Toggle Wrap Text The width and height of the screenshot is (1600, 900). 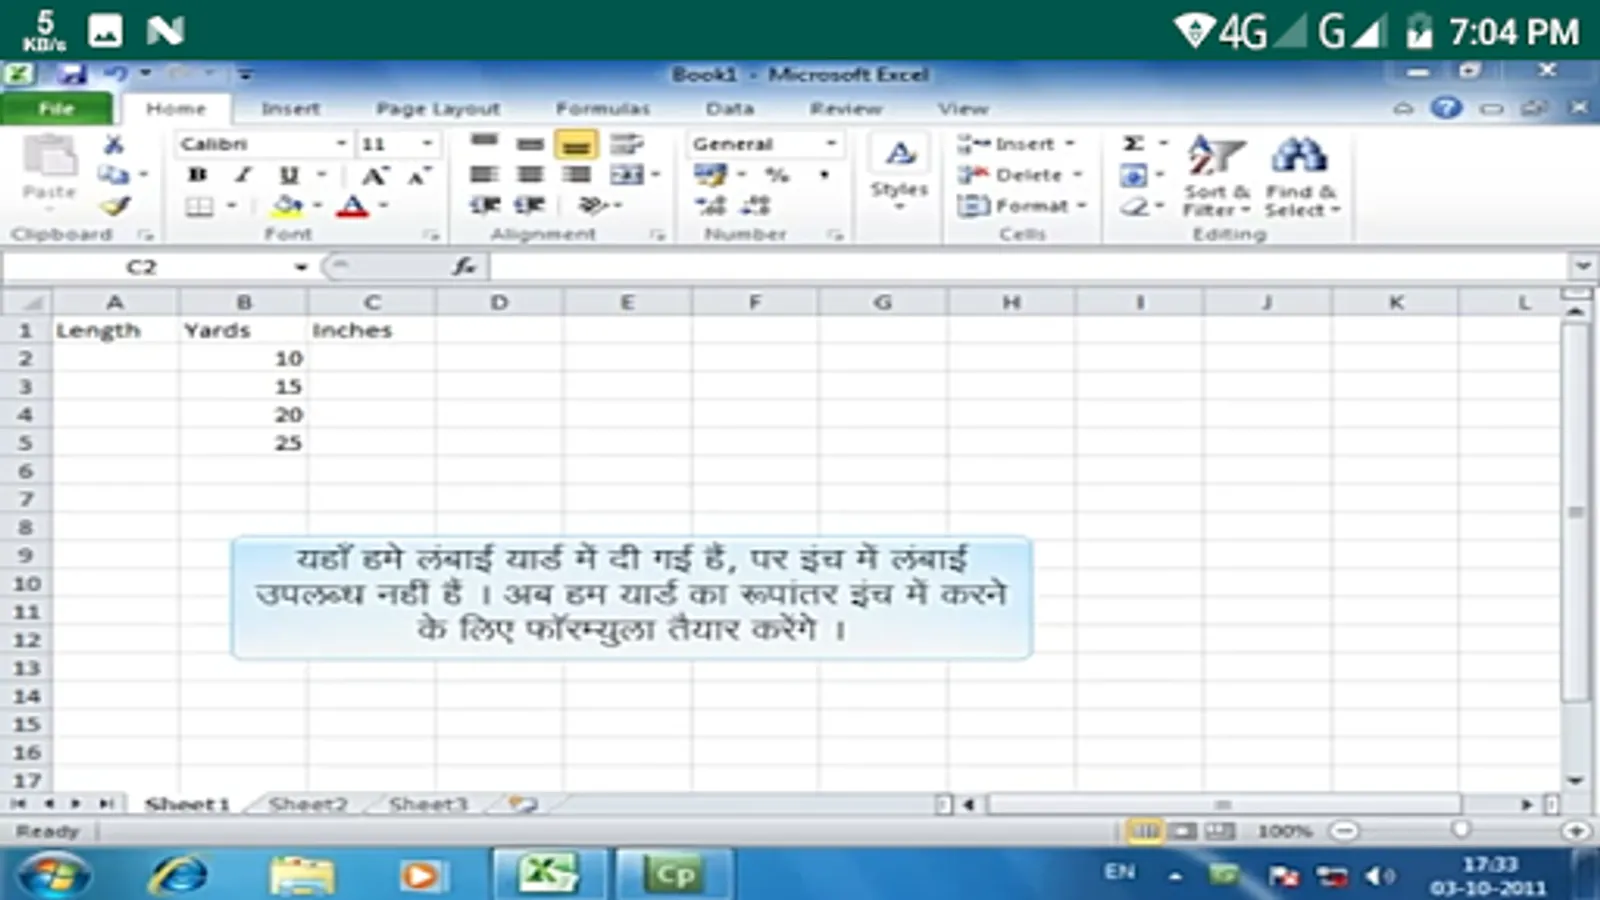pyautogui.click(x=627, y=144)
